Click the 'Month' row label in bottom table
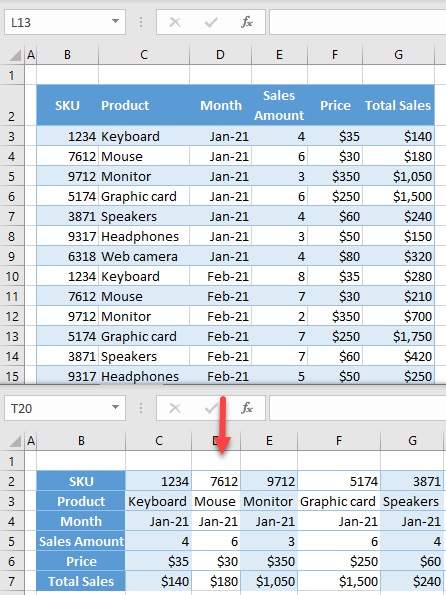The width and height of the screenshot is (446, 595). tap(81, 521)
